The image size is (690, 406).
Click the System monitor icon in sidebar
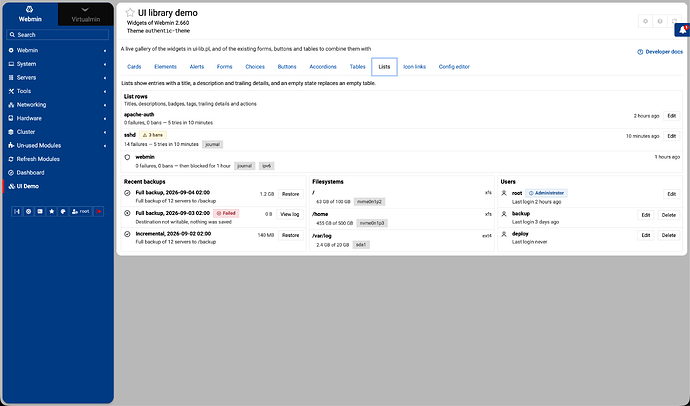pyautogui.click(x=11, y=64)
